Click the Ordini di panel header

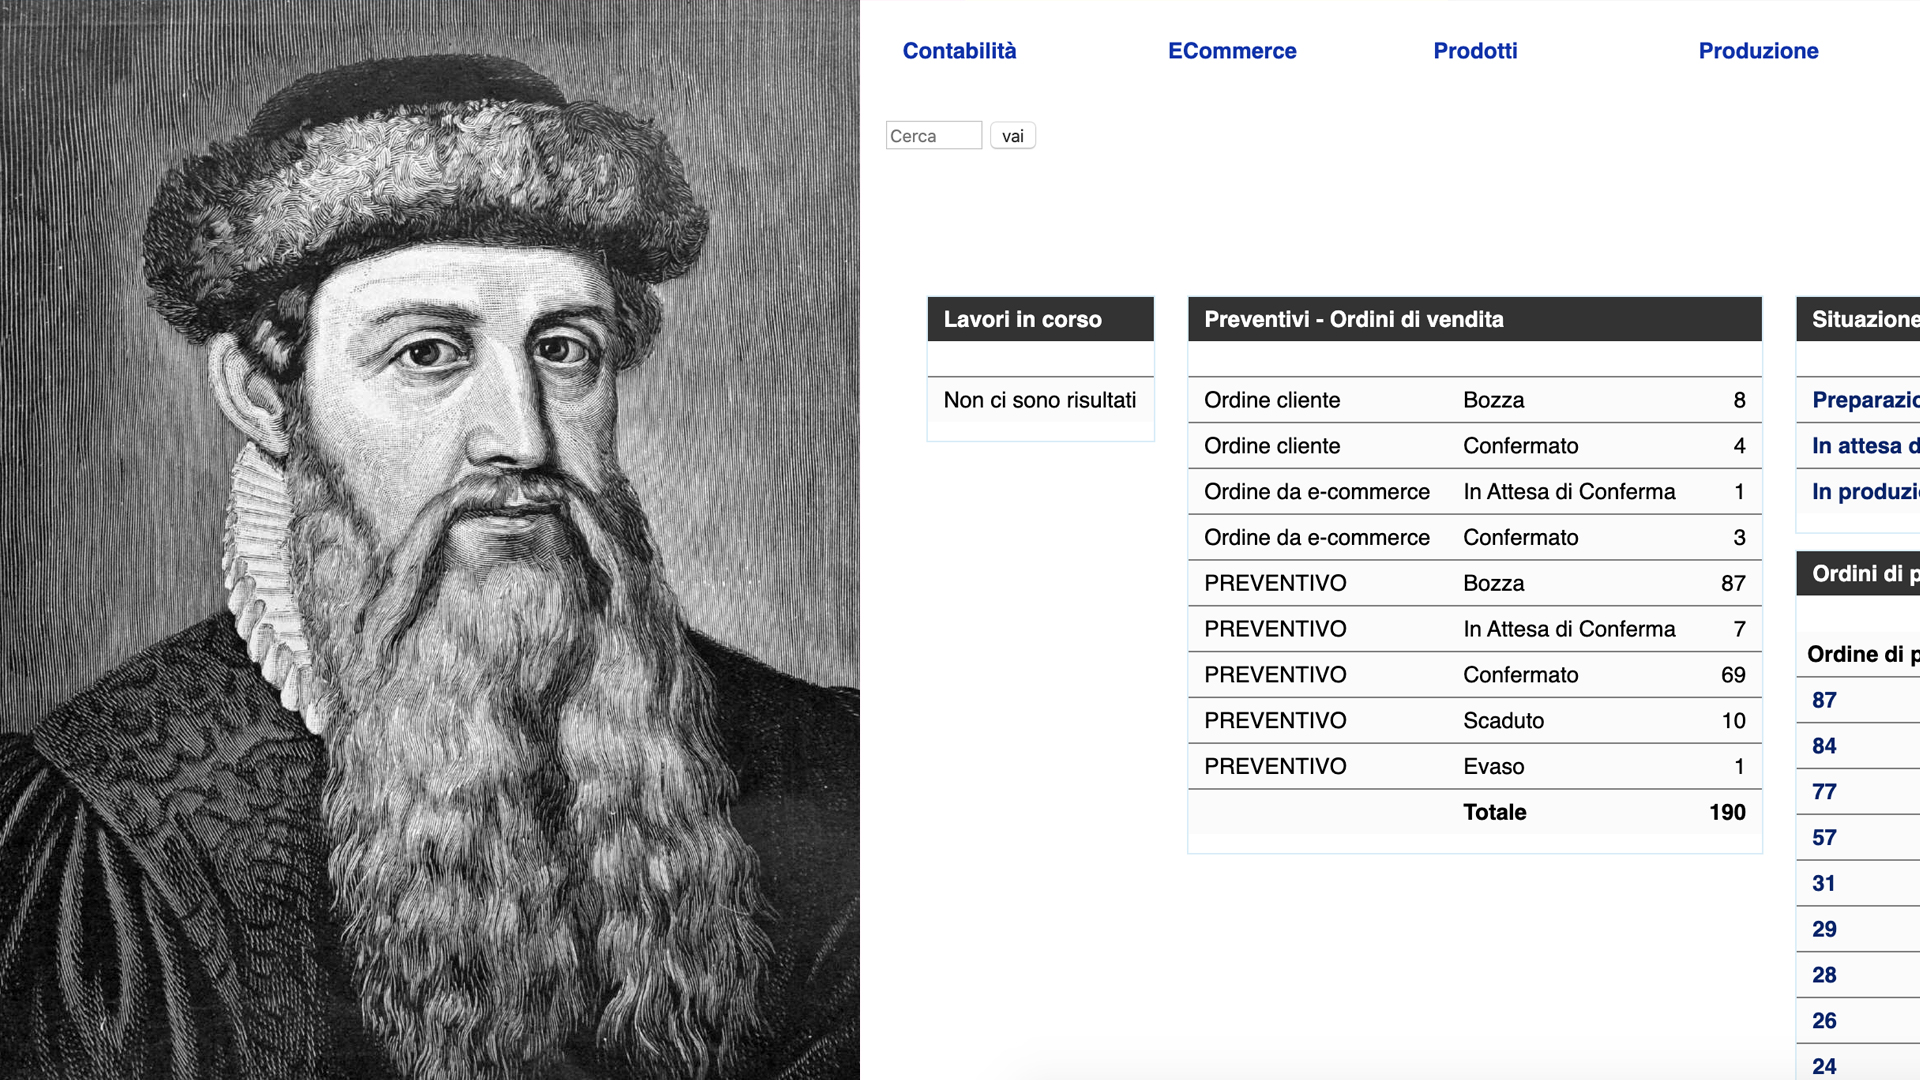tap(1858, 573)
